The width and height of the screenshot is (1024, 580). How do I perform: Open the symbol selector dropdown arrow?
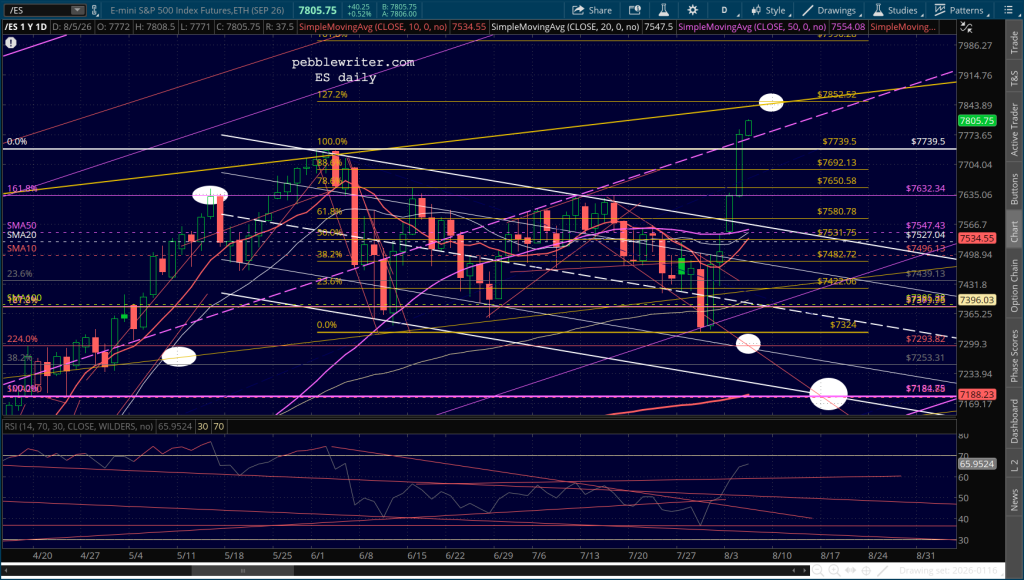point(78,10)
